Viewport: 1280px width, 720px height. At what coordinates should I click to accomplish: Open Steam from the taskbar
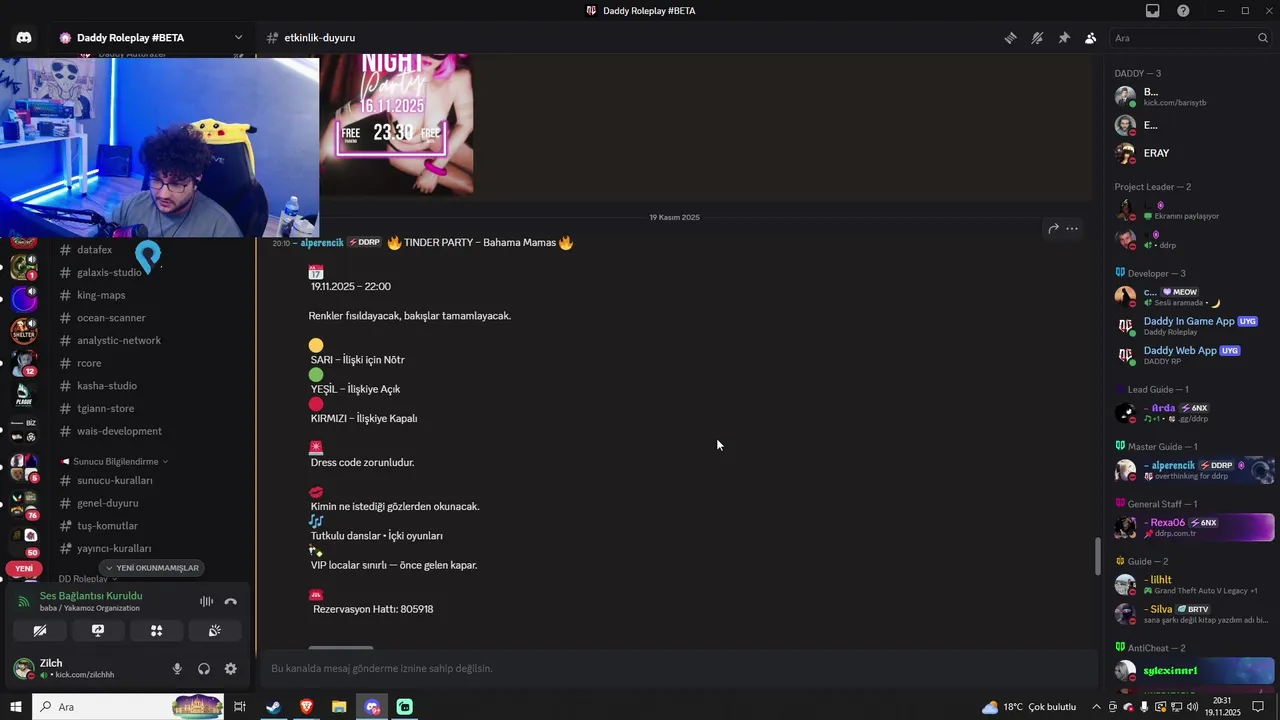tap(273, 707)
